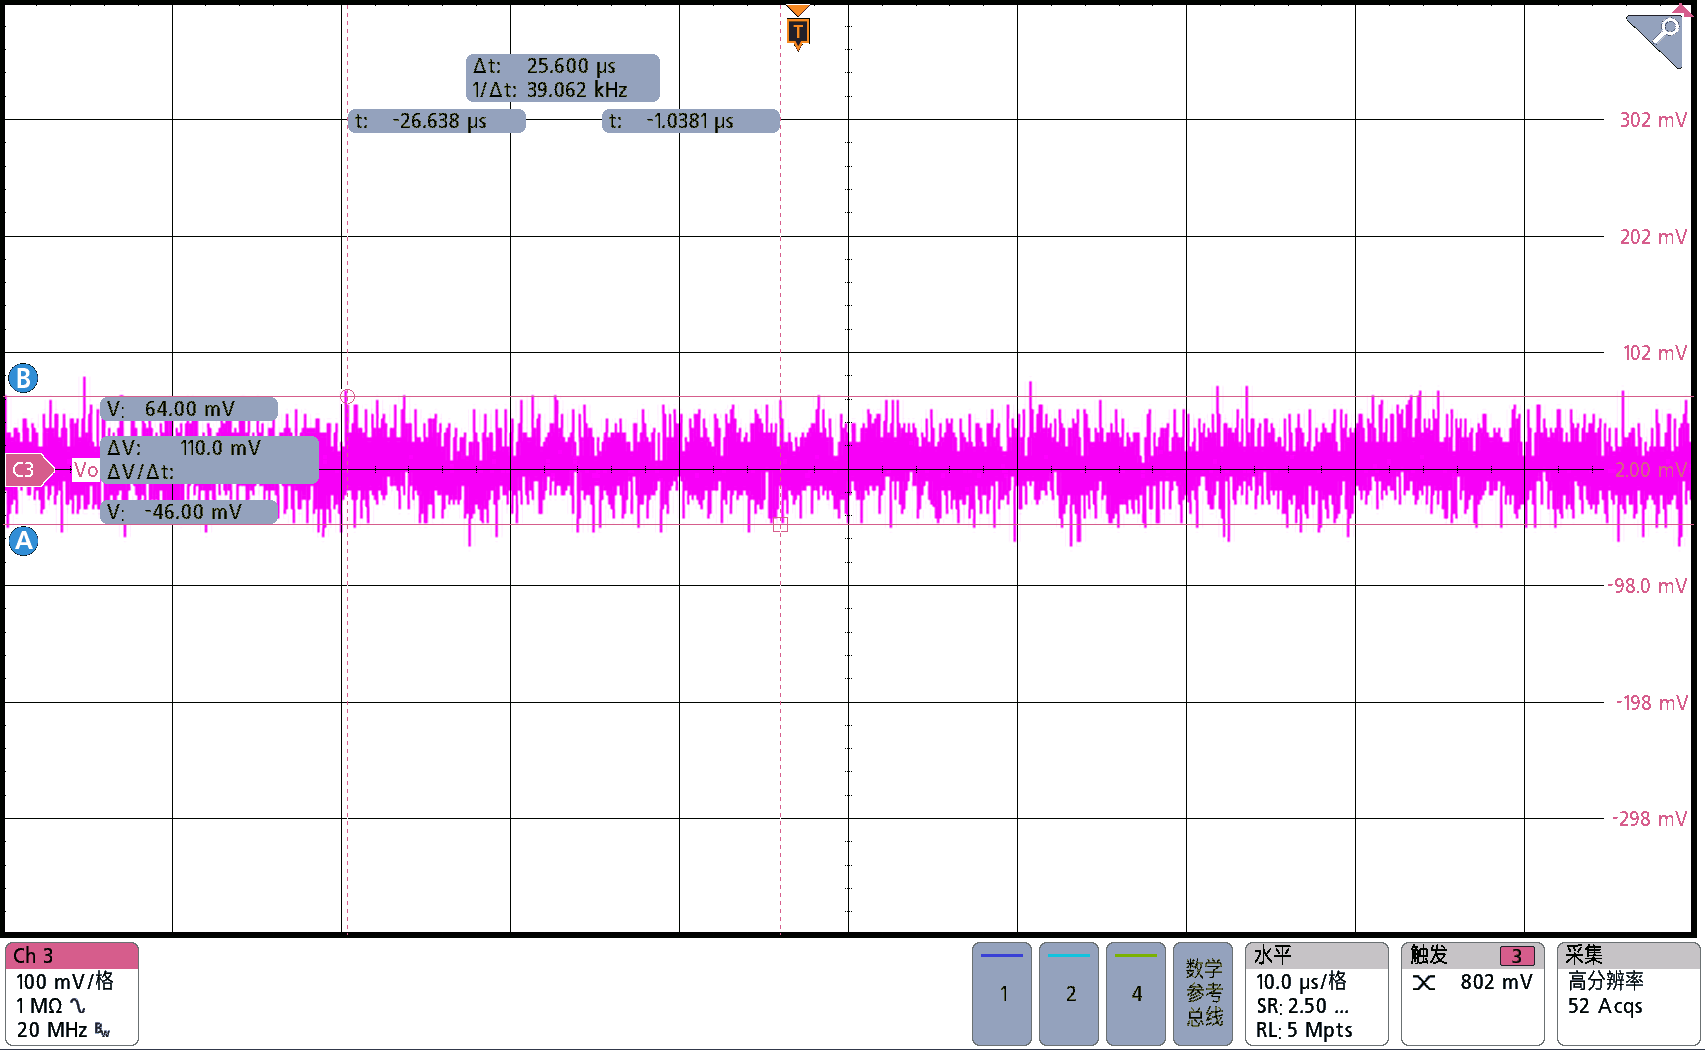Screen dimensions: 1705x1050
Task: Click the V: 64.00 mV cursor readout
Action: click(x=189, y=409)
